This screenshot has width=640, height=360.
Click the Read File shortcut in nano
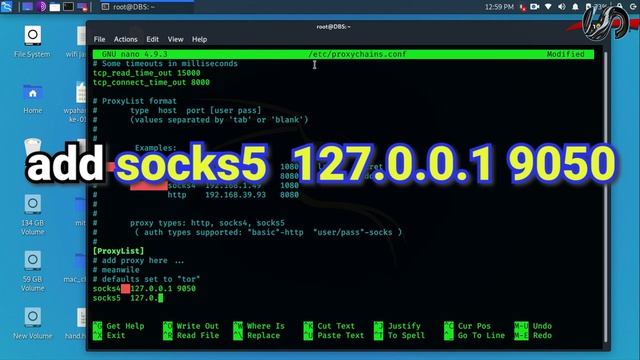pos(191,336)
